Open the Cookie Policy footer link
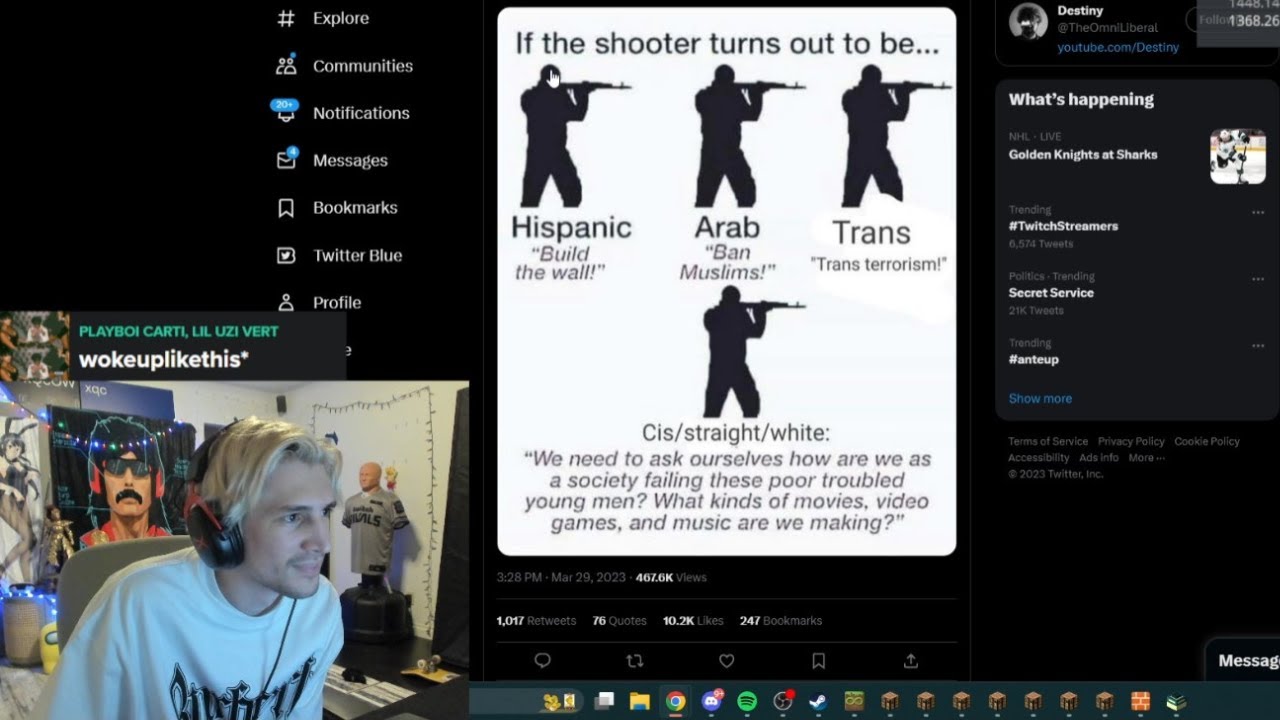The height and width of the screenshot is (720, 1280). 1207,441
